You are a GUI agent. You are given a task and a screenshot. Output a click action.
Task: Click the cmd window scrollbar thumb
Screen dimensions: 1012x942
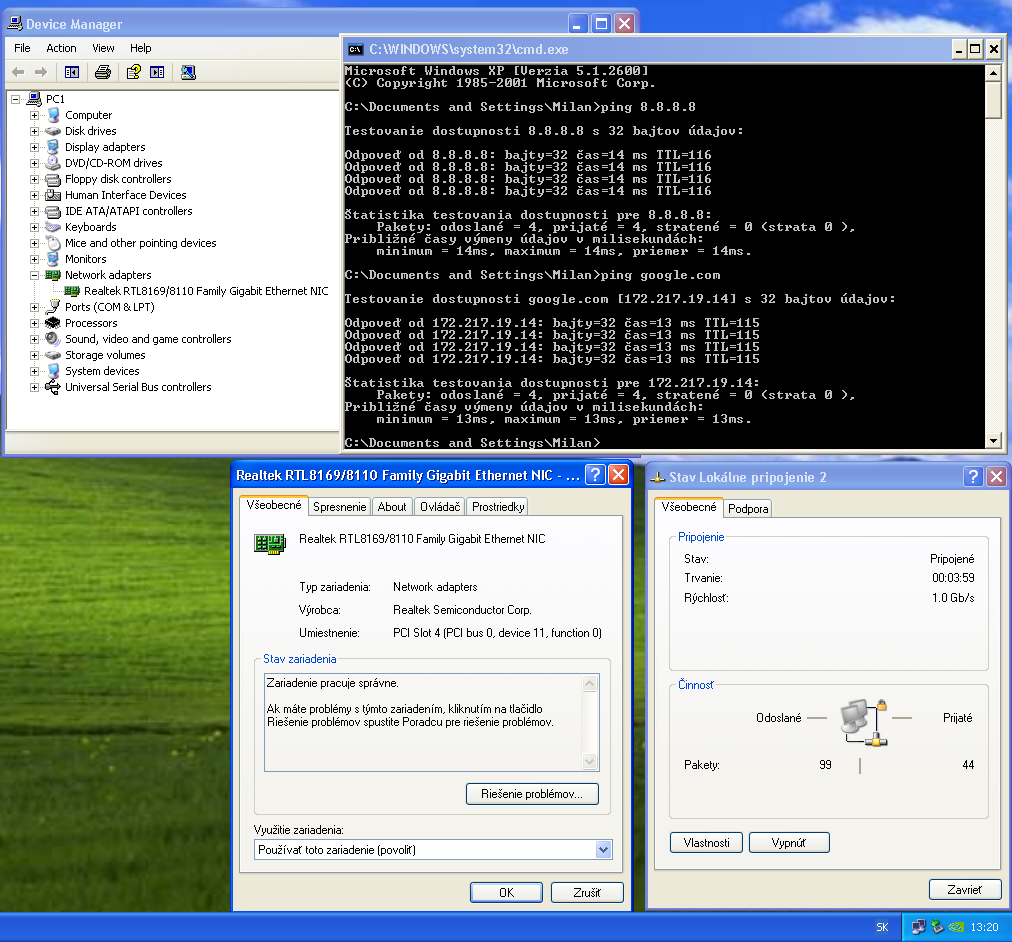pos(993,99)
